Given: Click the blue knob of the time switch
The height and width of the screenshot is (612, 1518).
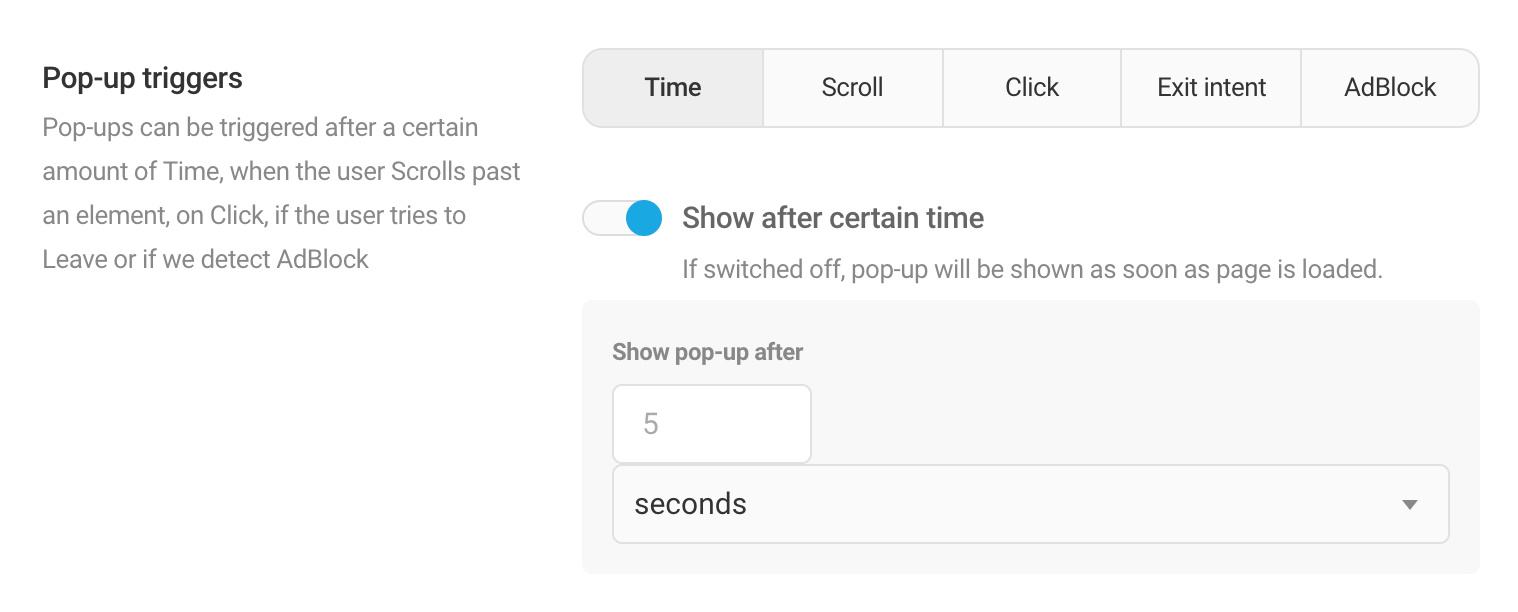Looking at the screenshot, I should click(643, 218).
